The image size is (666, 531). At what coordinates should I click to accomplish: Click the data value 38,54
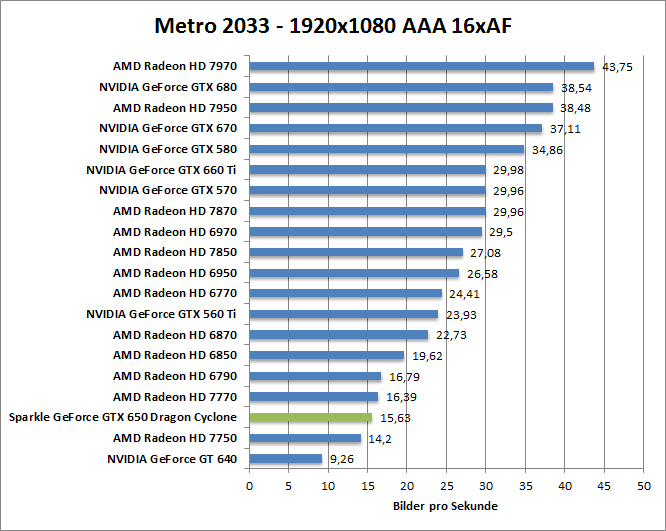(576, 88)
